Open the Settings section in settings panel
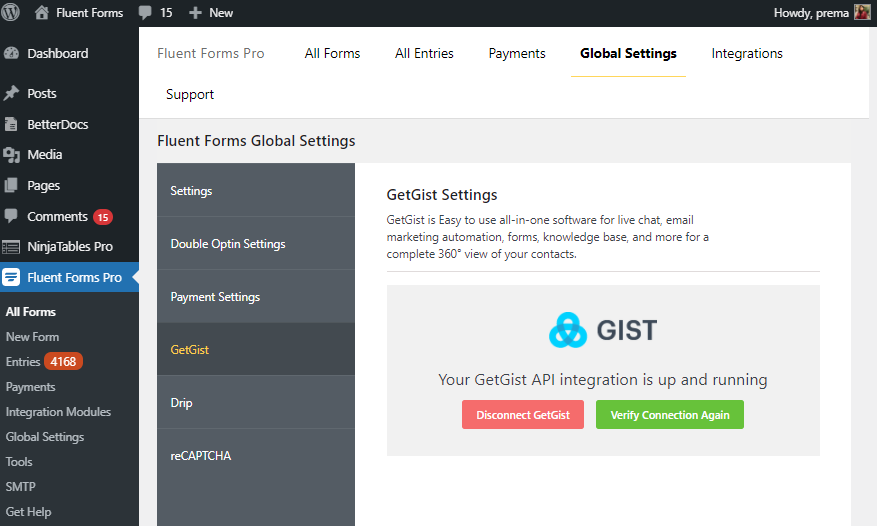 (256, 190)
